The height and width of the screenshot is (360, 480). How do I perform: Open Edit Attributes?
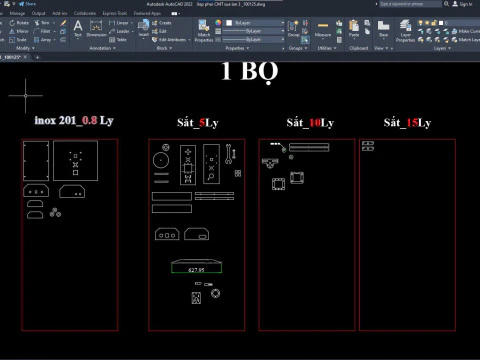point(169,40)
